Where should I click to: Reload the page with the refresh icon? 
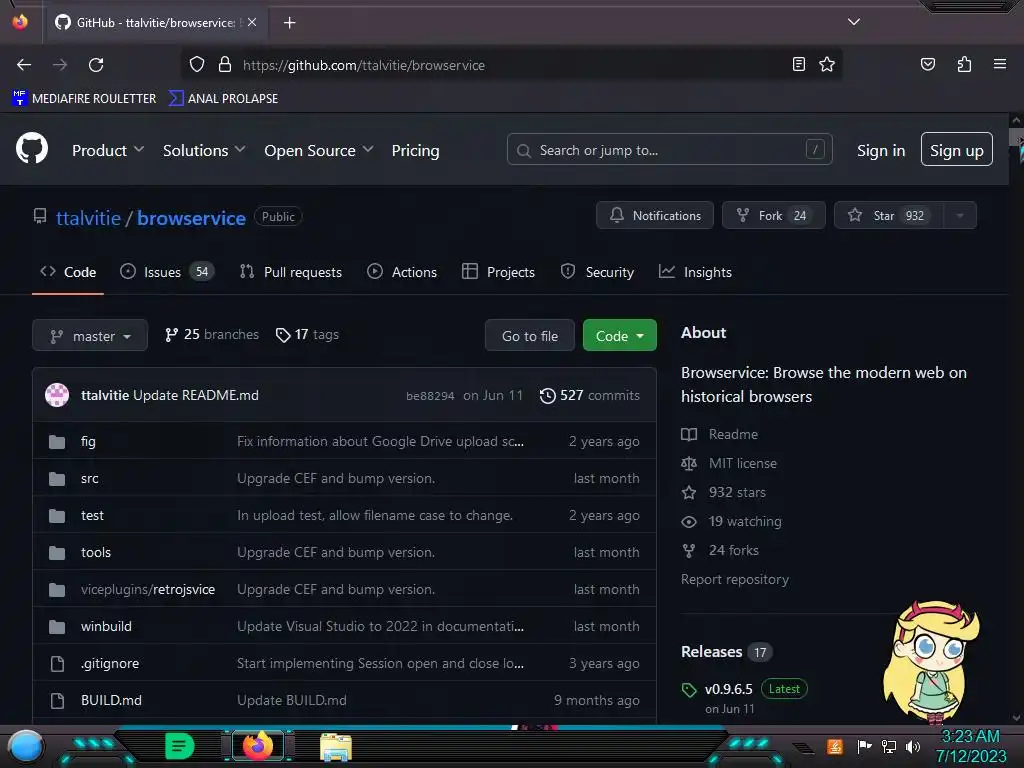[96, 65]
